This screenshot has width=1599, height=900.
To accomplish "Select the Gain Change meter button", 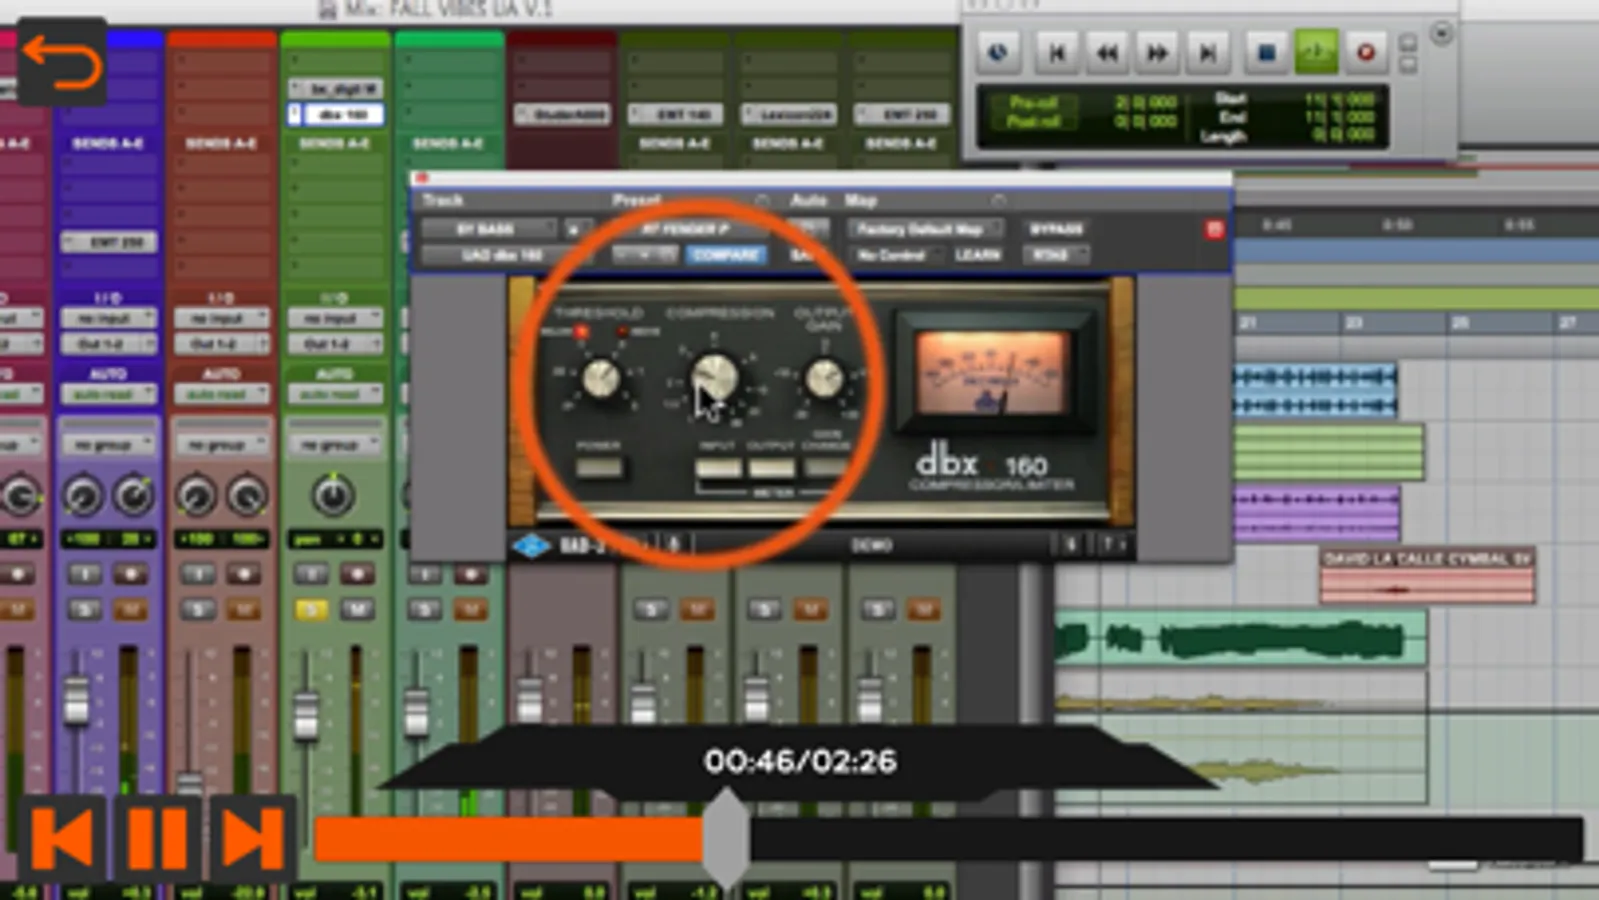I will coord(826,467).
